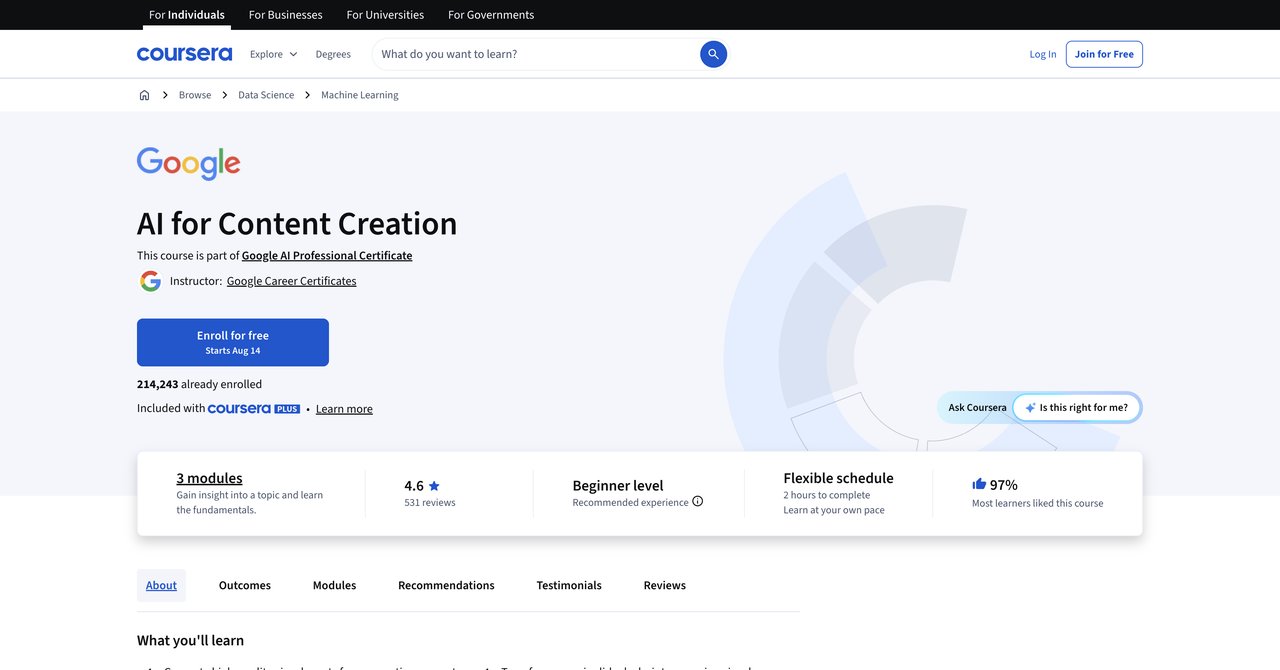1280x670 pixels.
Task: Click the Ask Coursera label
Action: coord(978,408)
